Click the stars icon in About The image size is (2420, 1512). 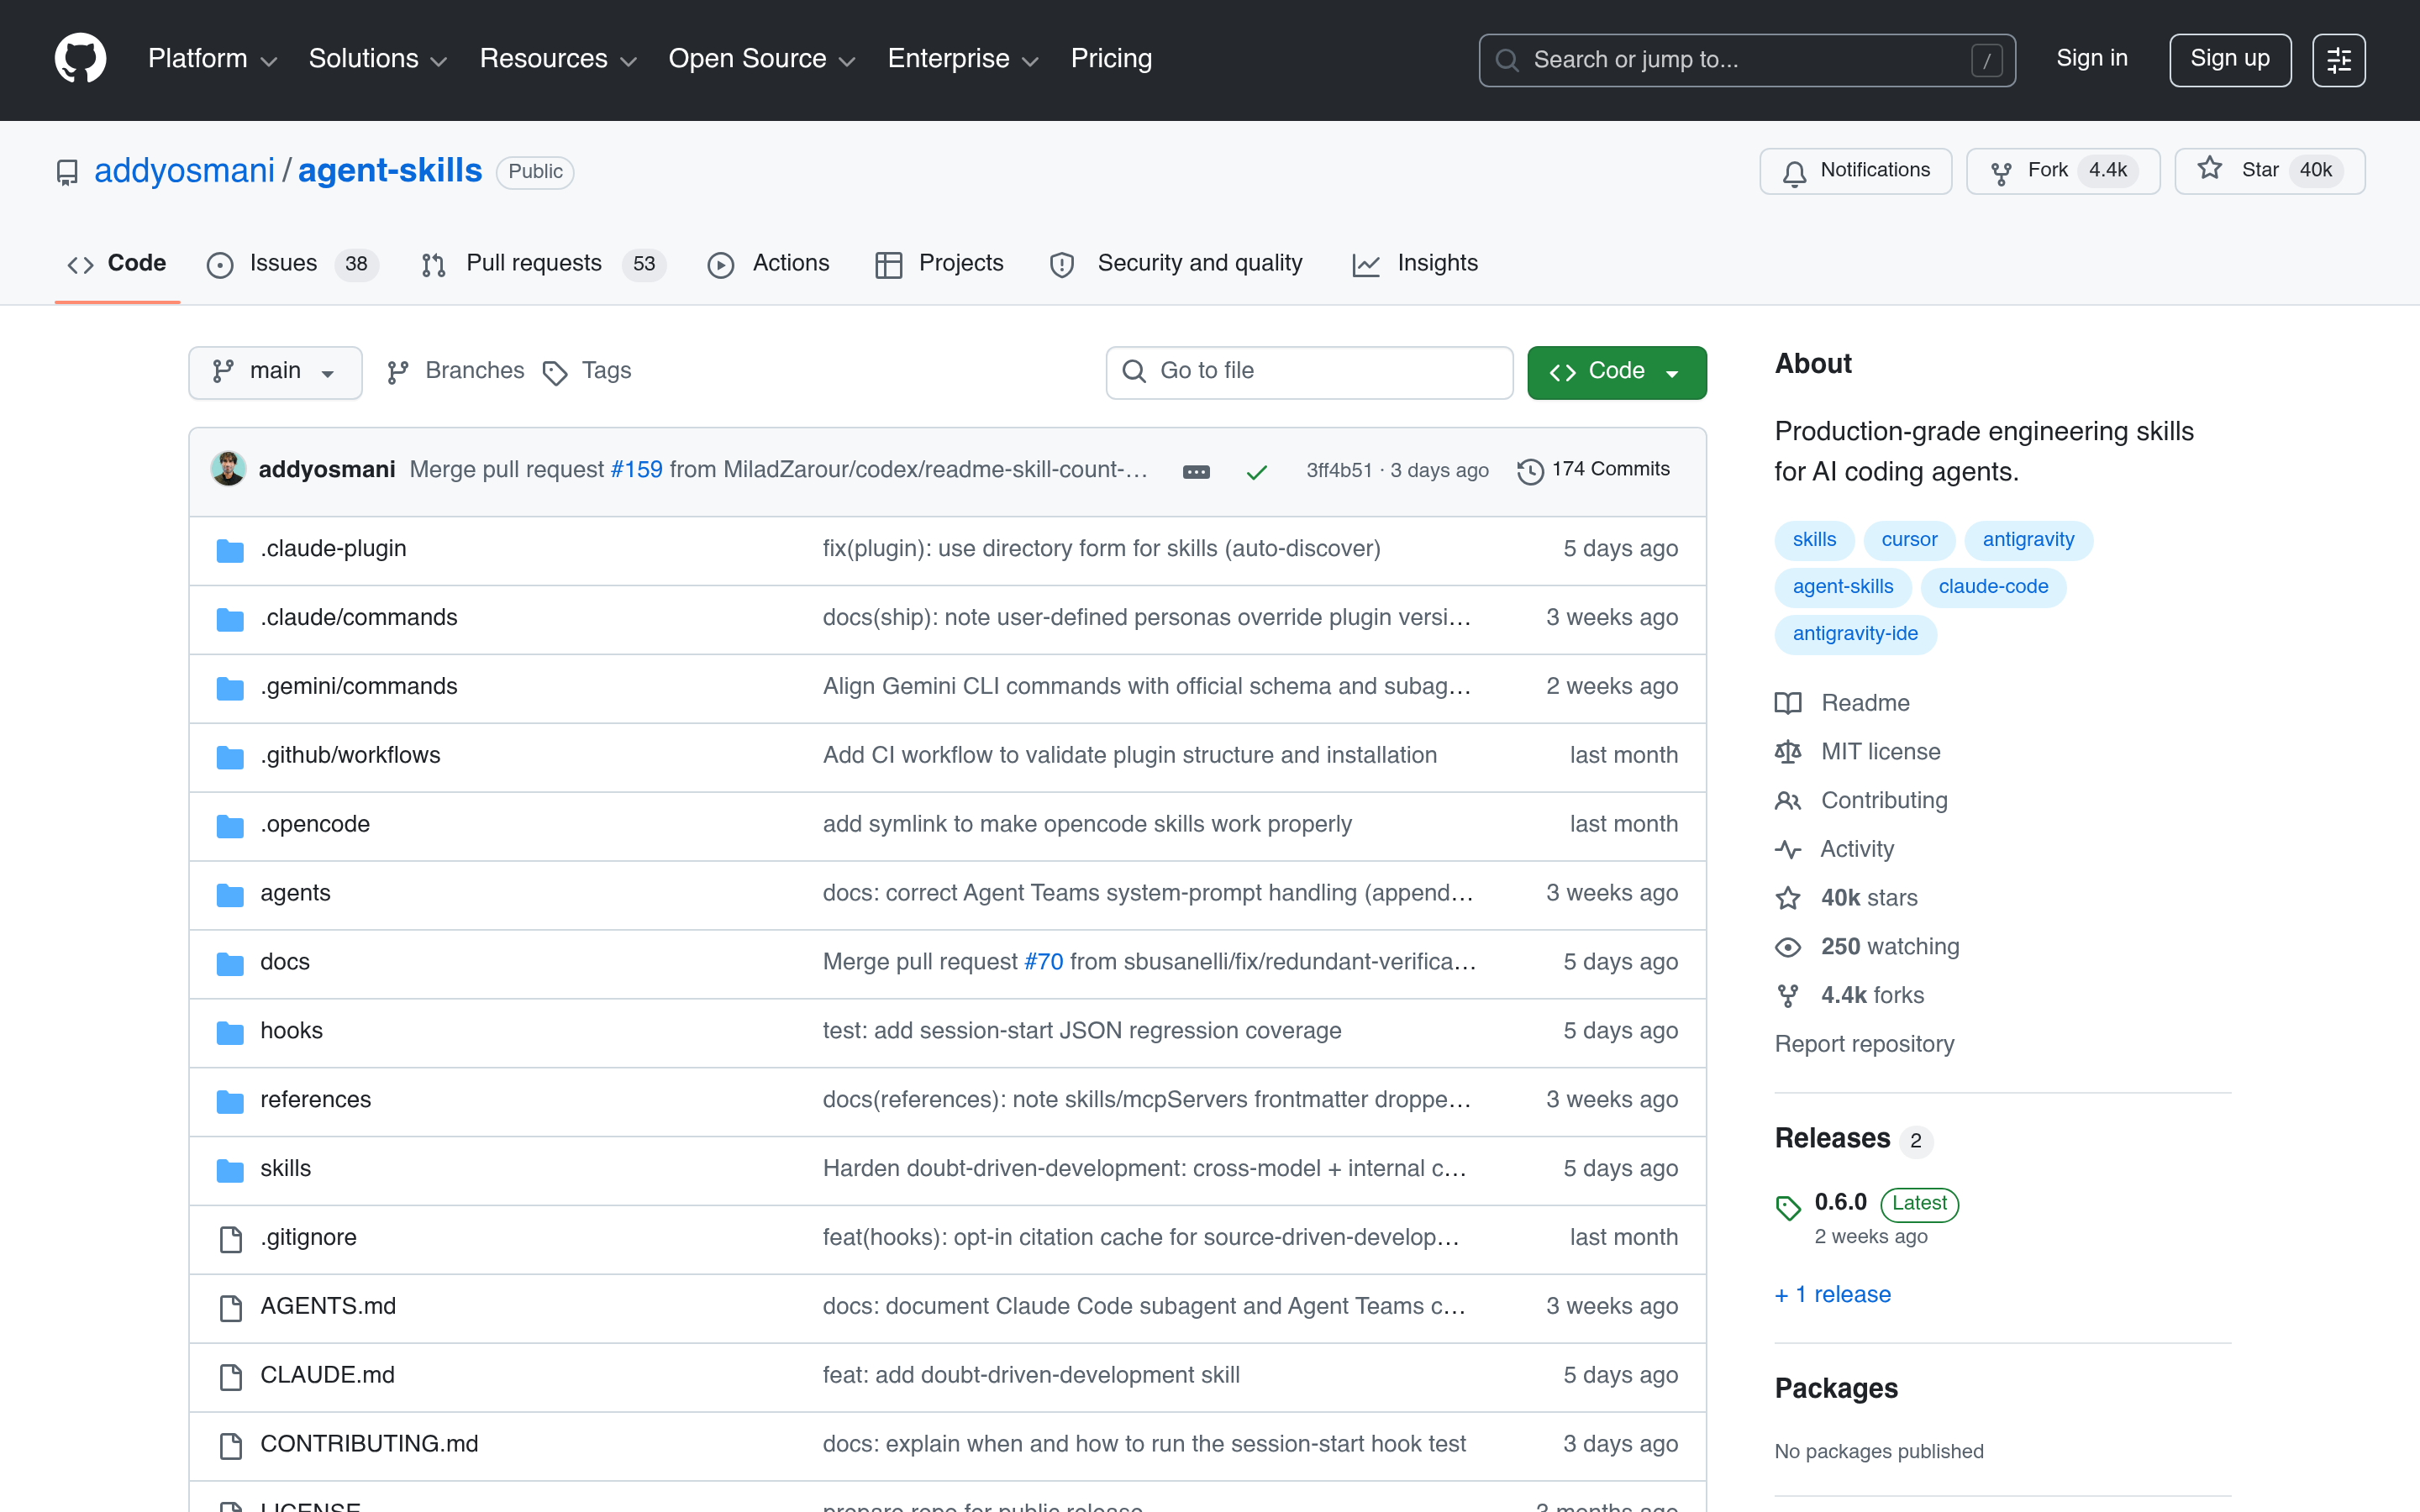click(1788, 898)
